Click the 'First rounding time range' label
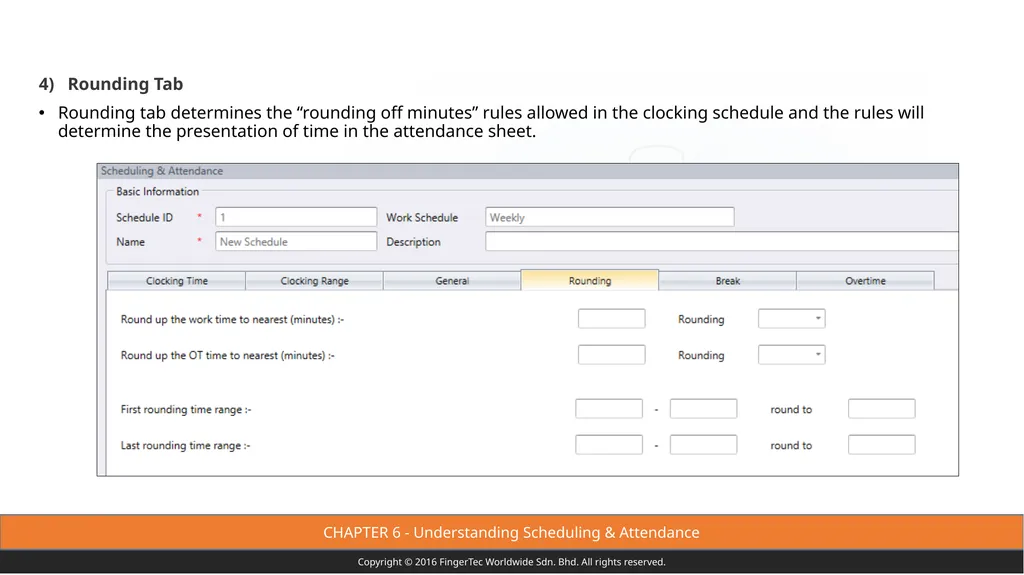Screen dimensions: 1024x575 [185, 410]
